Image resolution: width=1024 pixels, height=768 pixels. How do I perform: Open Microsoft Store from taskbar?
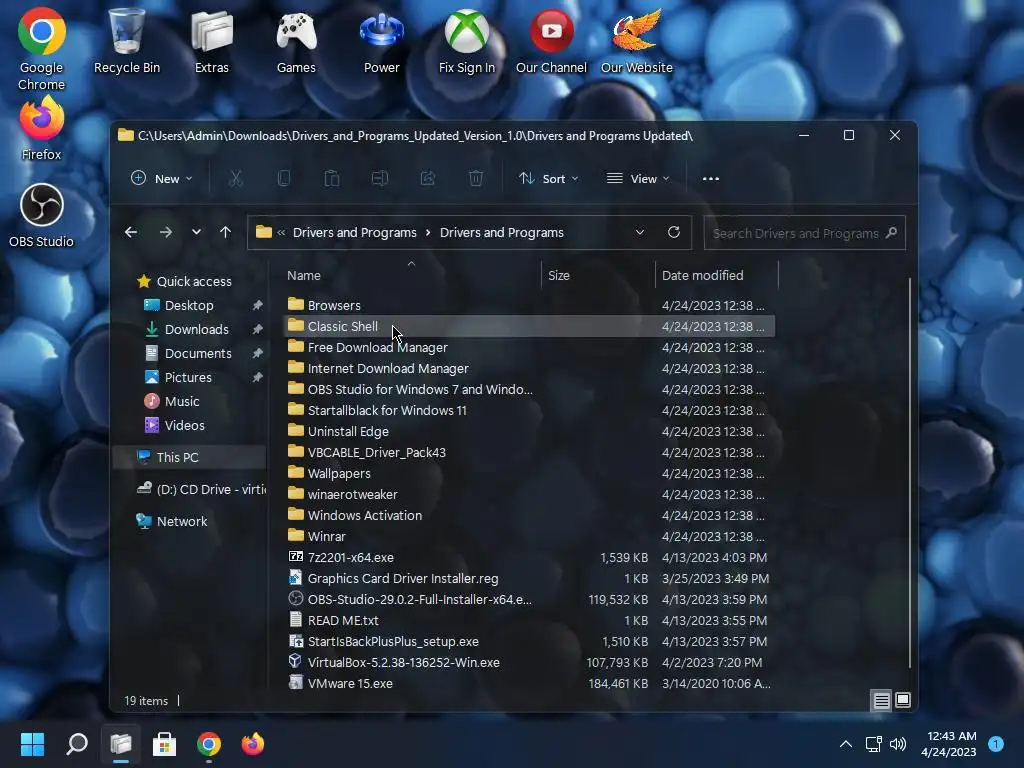click(165, 744)
